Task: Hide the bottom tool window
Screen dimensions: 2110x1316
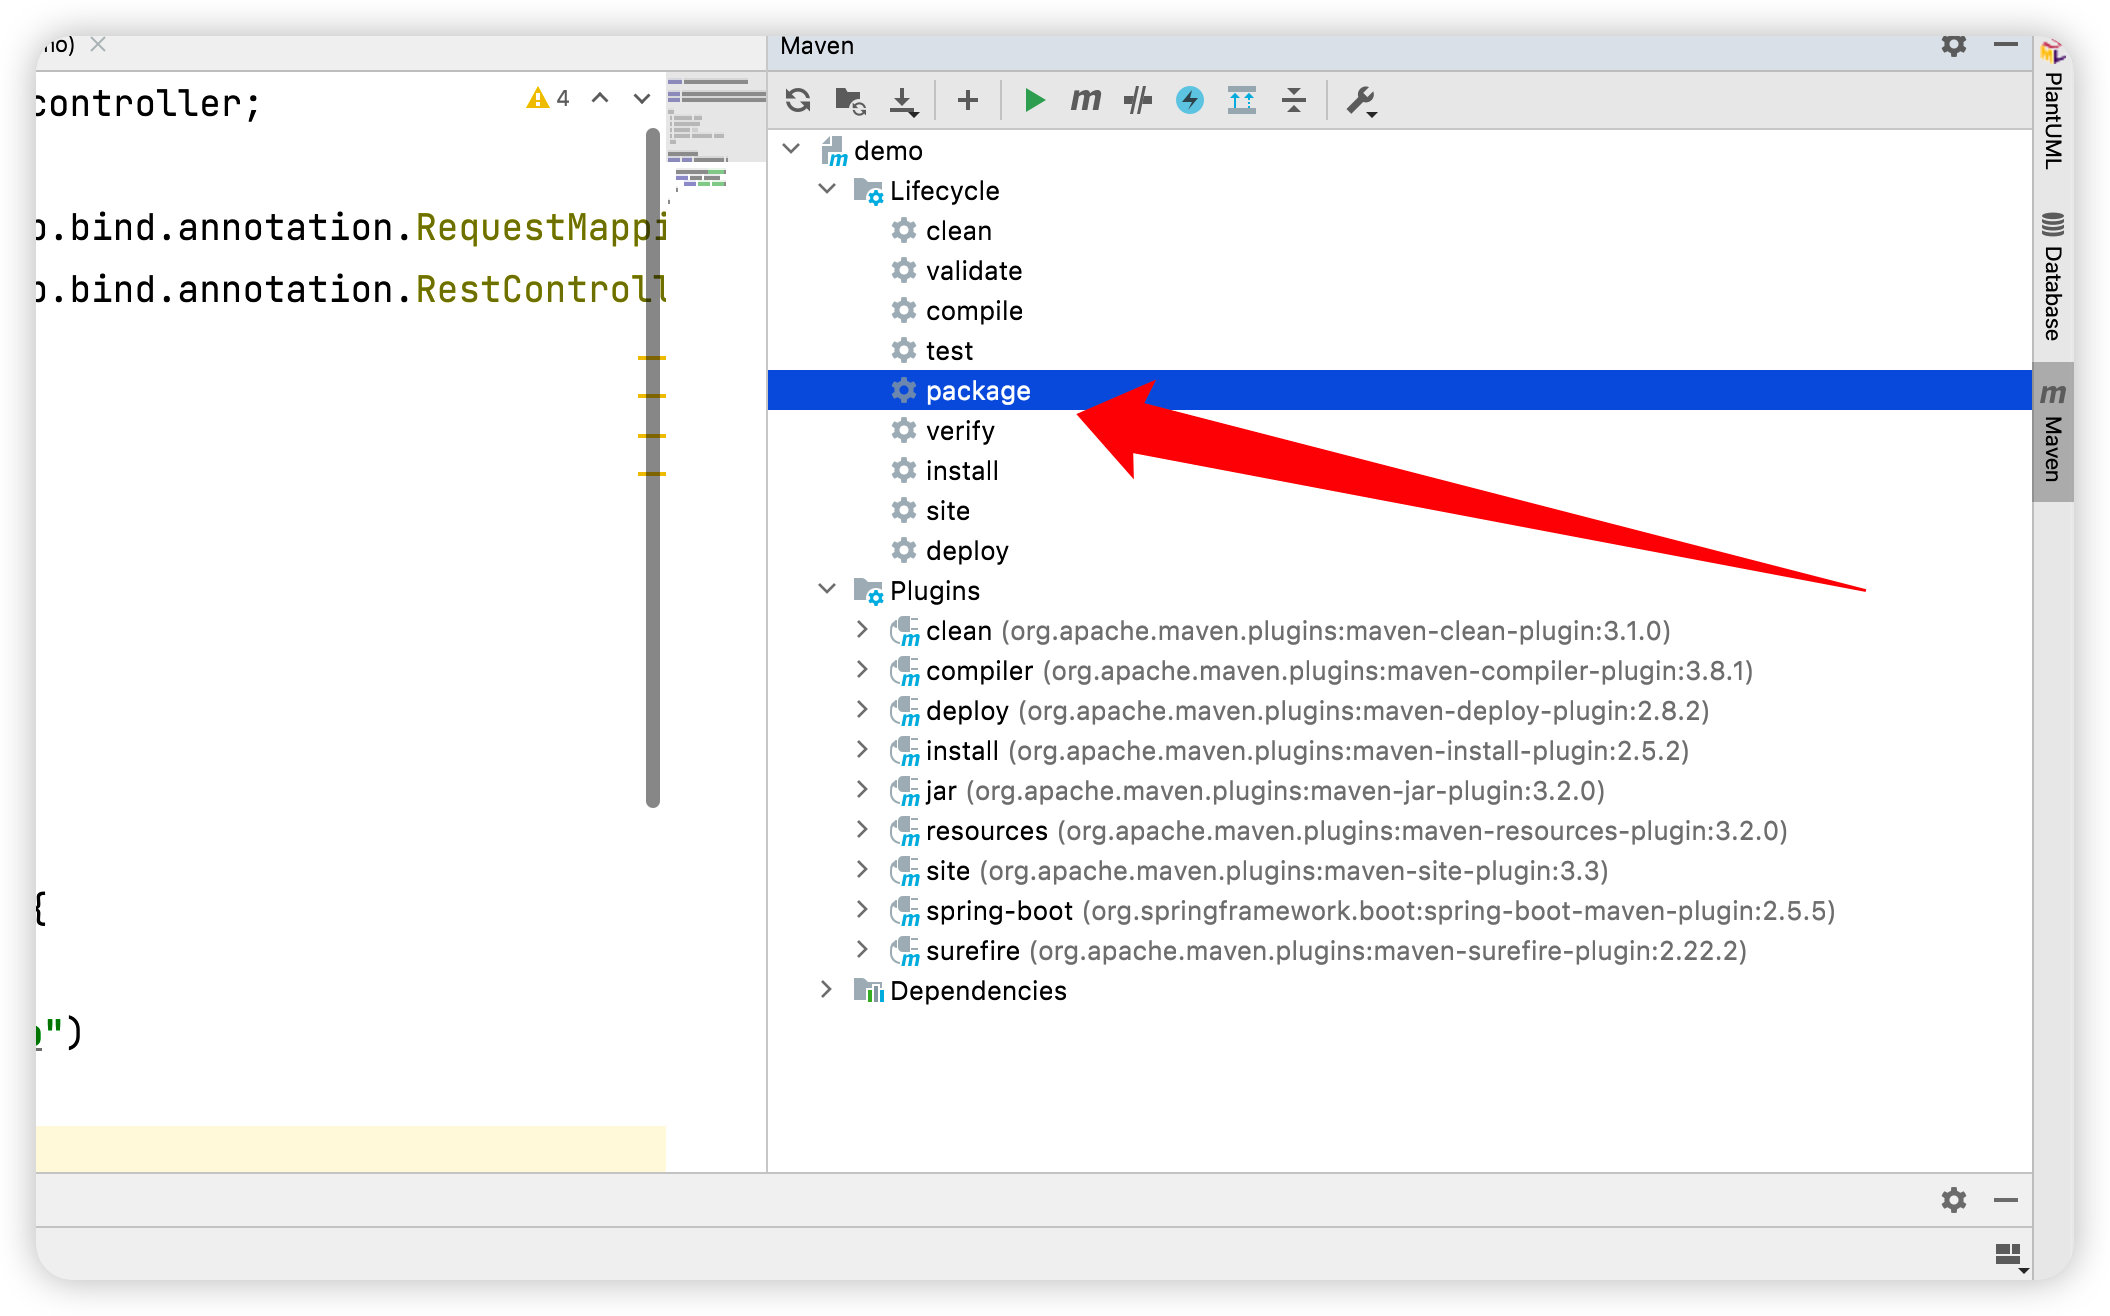Action: tap(2005, 1200)
